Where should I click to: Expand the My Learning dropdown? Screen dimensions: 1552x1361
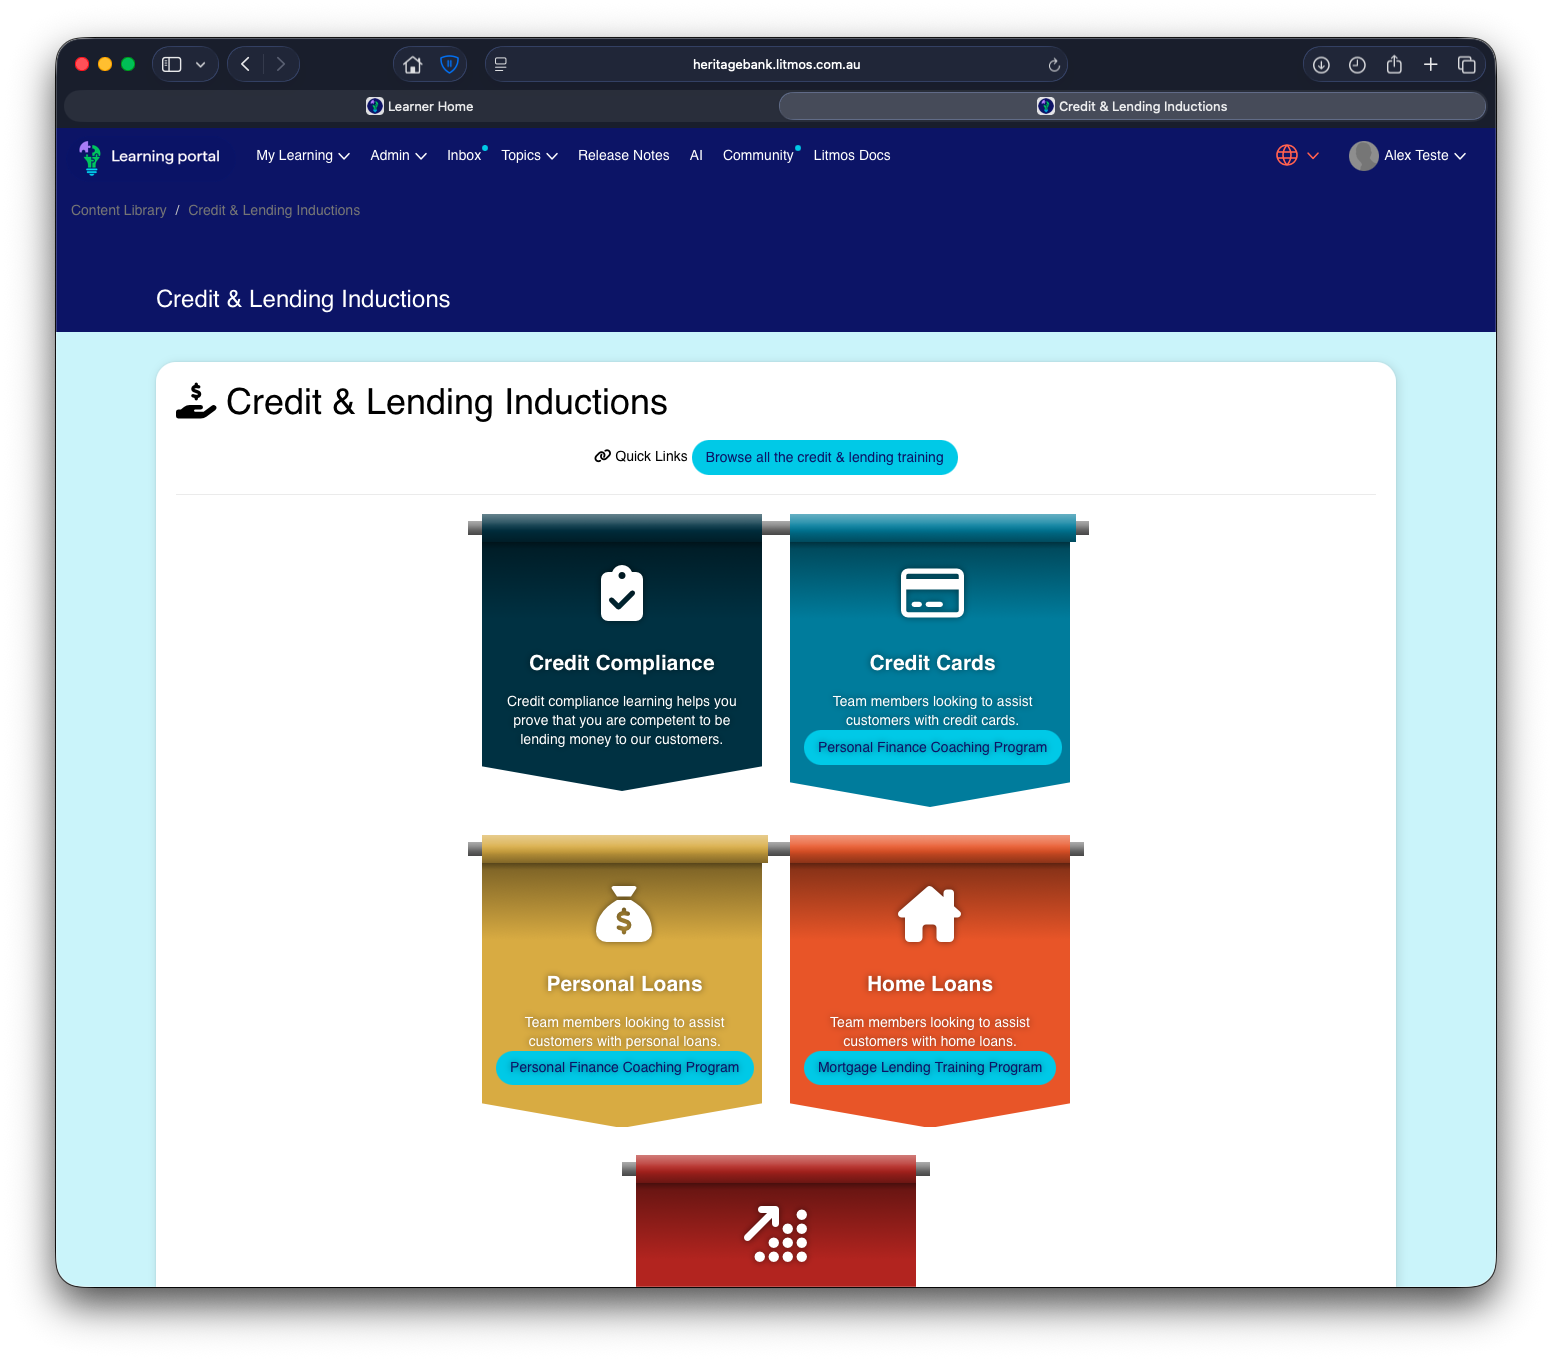pos(301,155)
